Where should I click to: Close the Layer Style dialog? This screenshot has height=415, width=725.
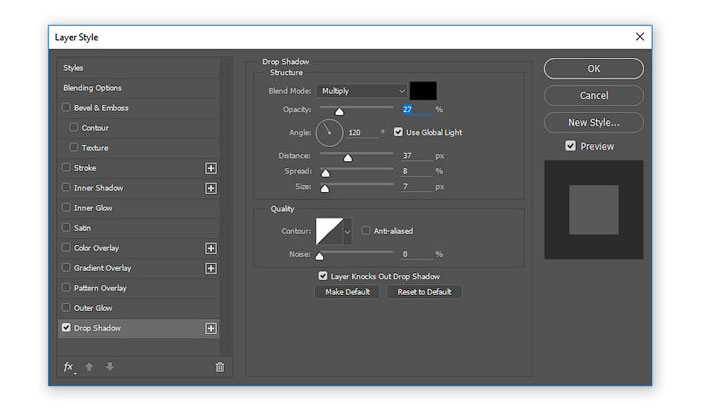pos(640,37)
